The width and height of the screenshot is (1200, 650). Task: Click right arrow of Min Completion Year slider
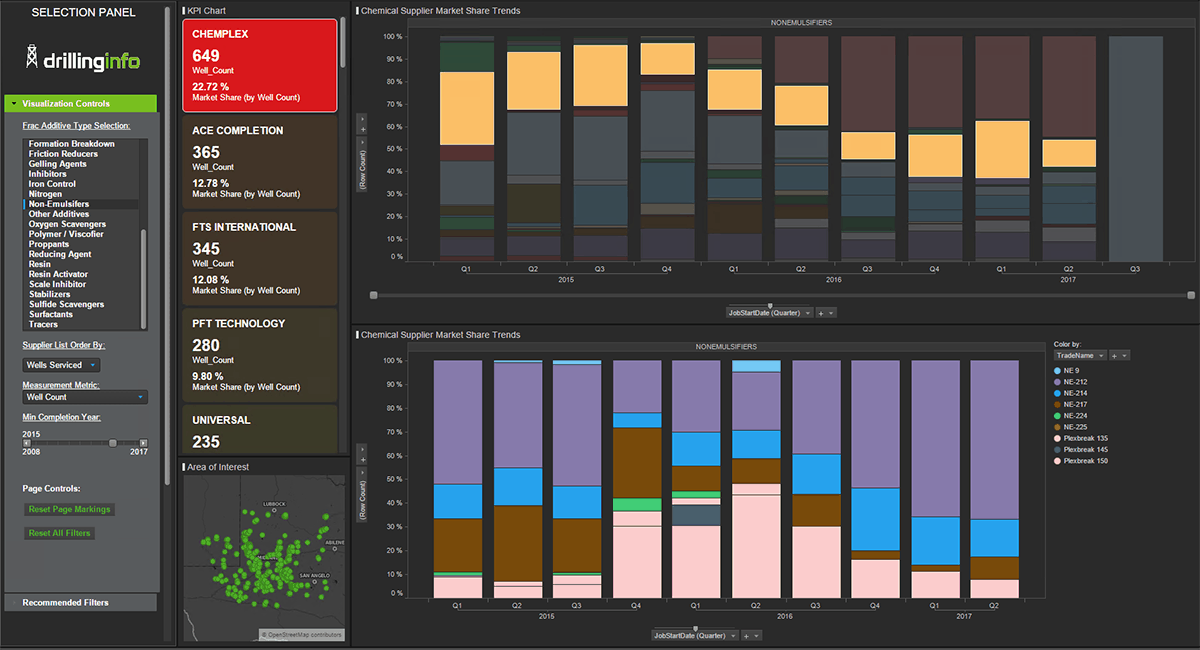point(143,442)
